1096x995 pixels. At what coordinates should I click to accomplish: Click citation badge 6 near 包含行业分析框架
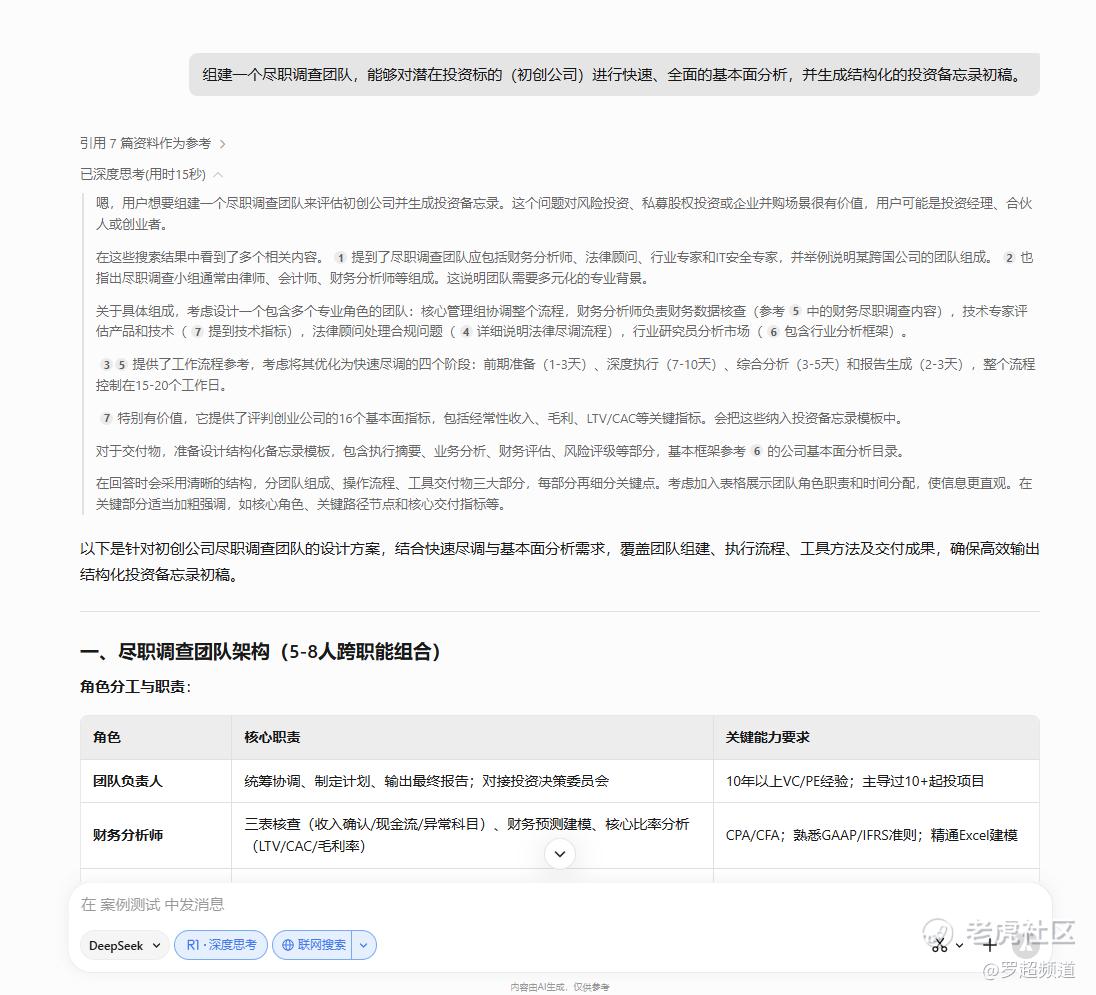coord(773,332)
